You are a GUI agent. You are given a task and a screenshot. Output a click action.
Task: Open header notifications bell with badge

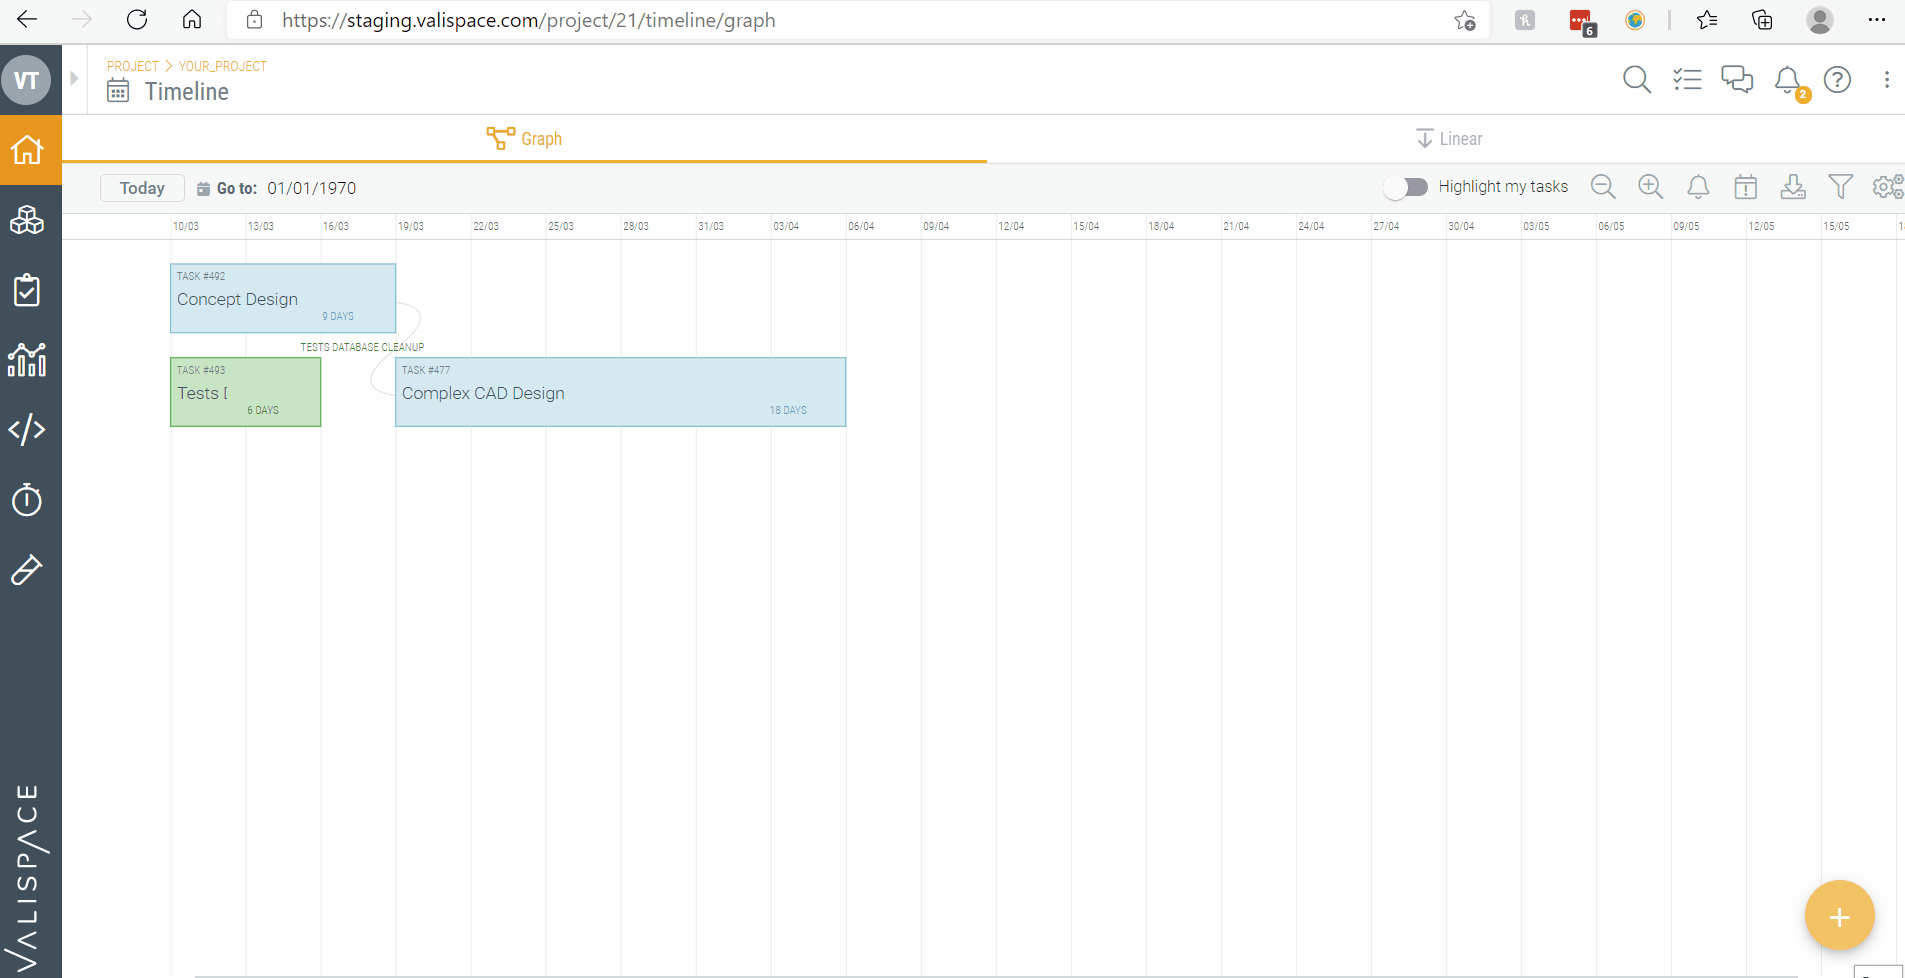point(1790,82)
